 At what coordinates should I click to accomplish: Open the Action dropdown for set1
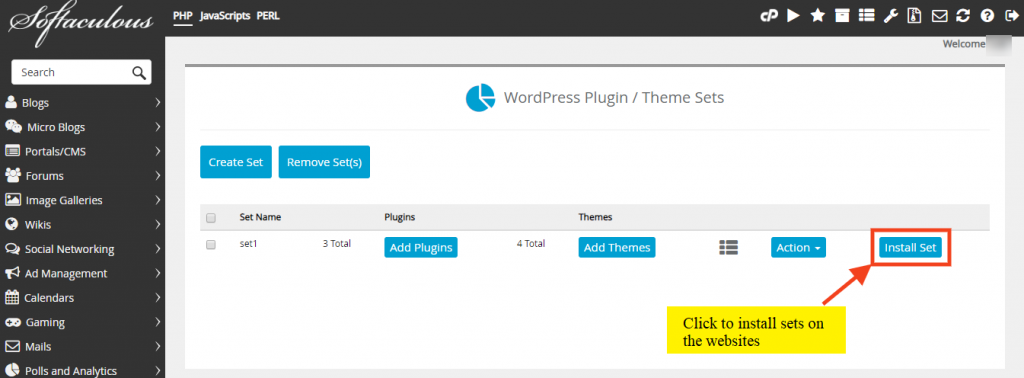coord(798,247)
